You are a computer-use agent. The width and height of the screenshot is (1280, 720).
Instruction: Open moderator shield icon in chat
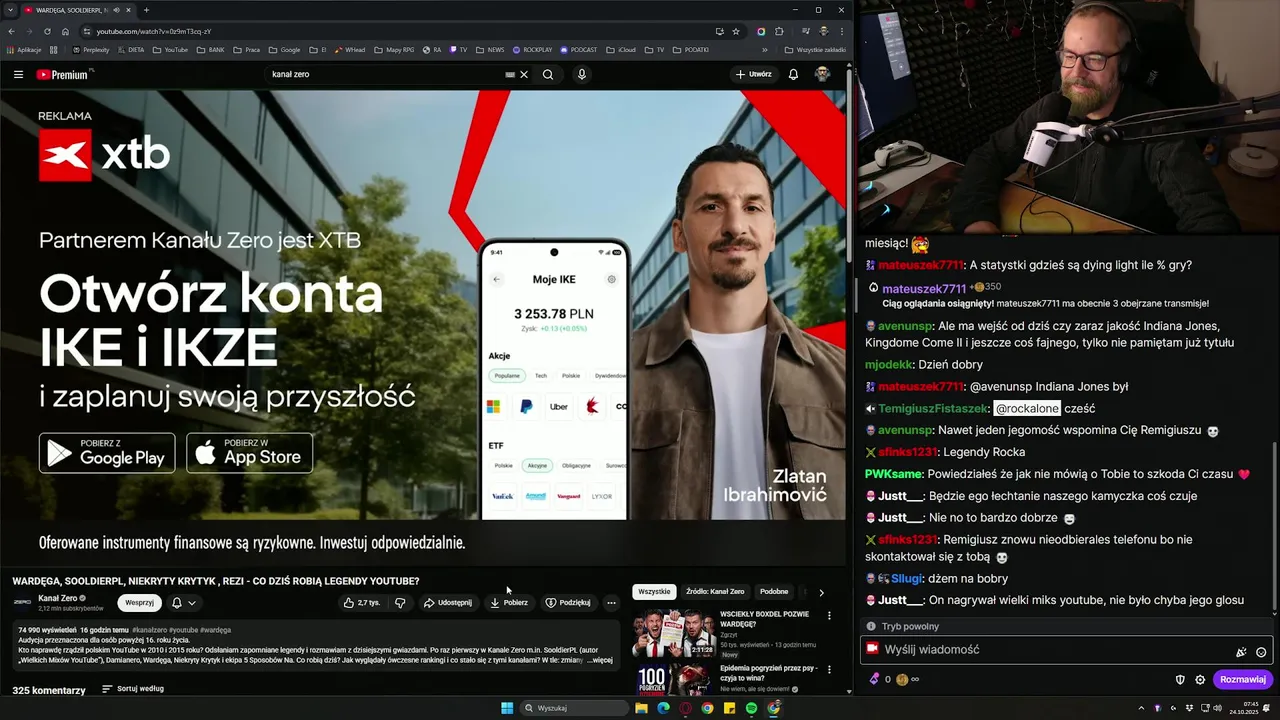1180,680
